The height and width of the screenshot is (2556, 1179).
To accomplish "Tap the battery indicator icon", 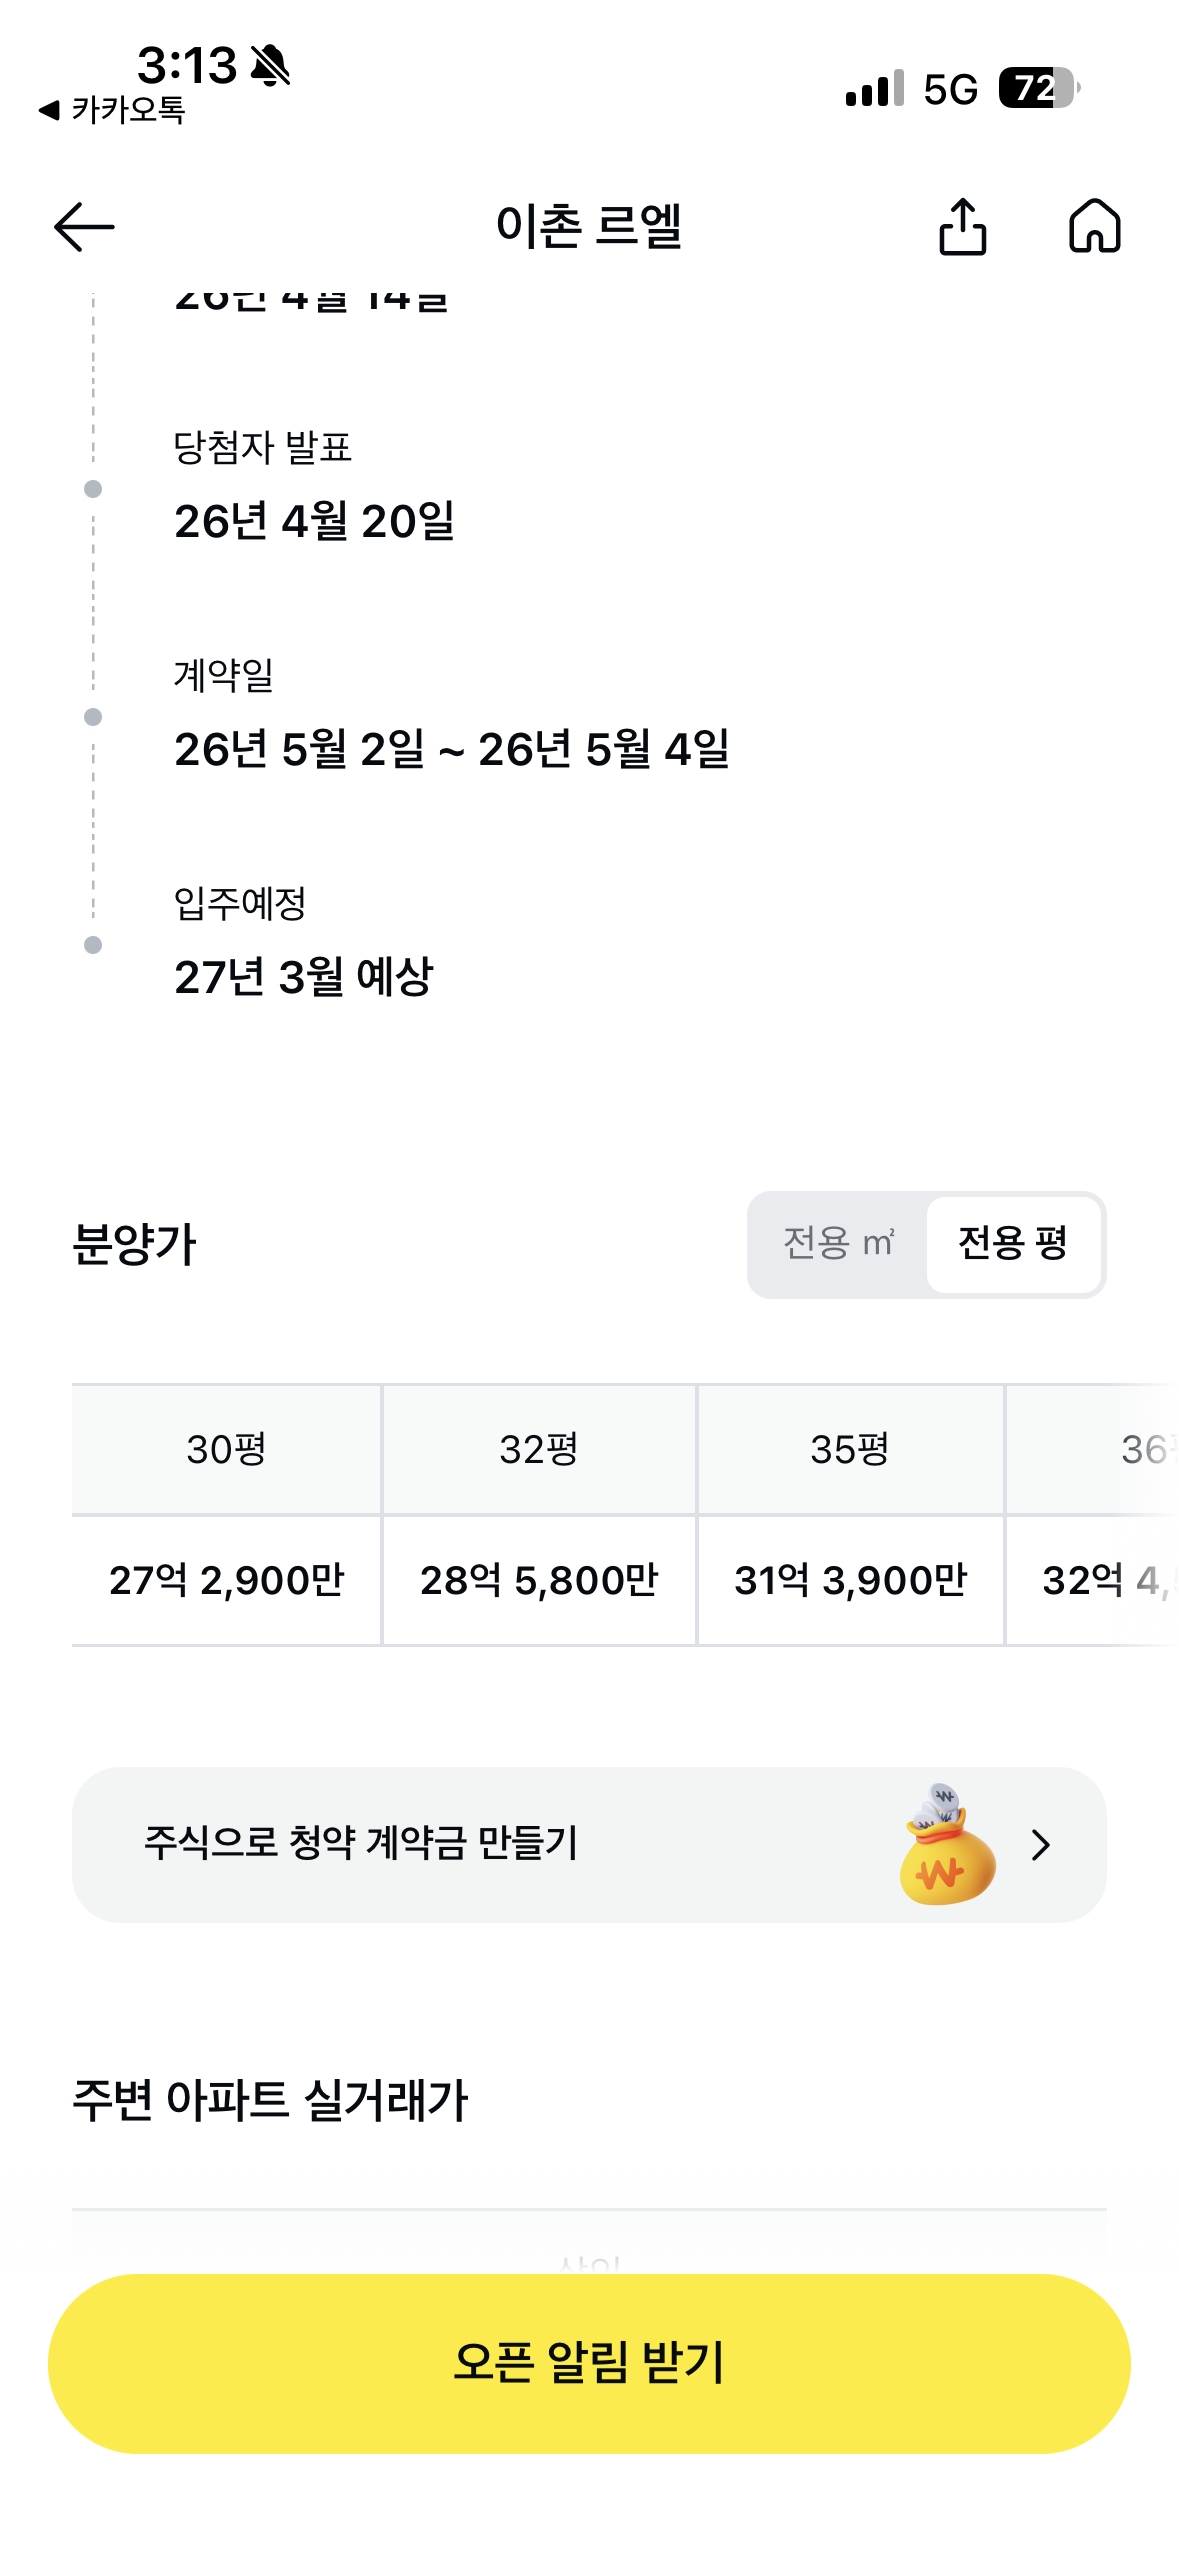I will point(1038,88).
